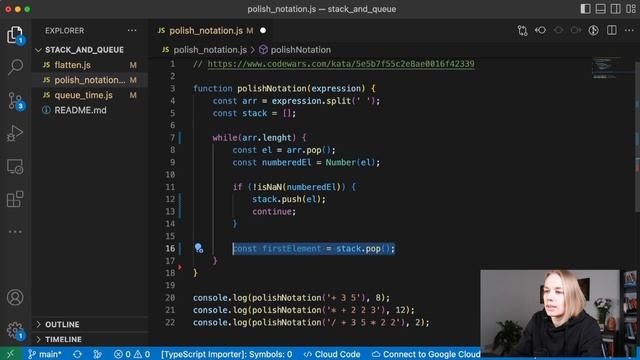The width and height of the screenshot is (640, 360).
Task: Open remote window indicator in status bar
Action: (x=11, y=354)
